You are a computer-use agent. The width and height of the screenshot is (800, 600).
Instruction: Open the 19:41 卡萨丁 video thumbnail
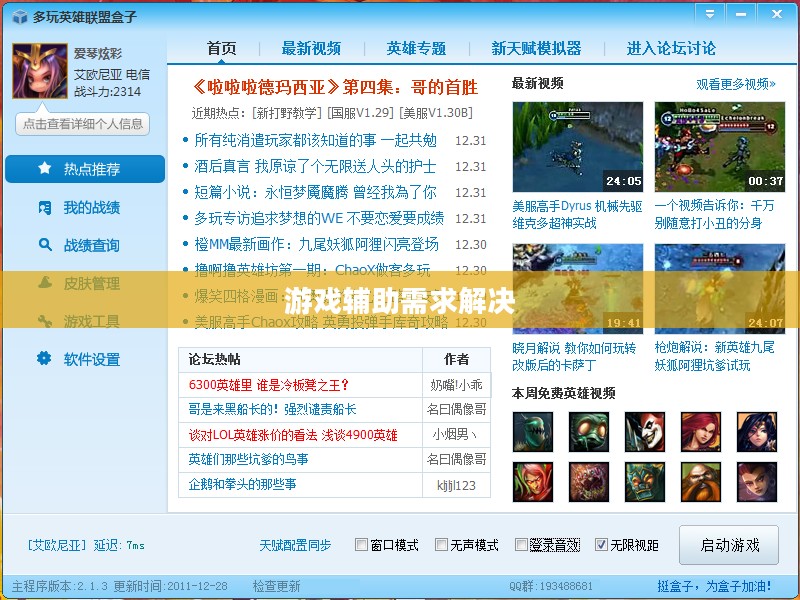point(578,289)
